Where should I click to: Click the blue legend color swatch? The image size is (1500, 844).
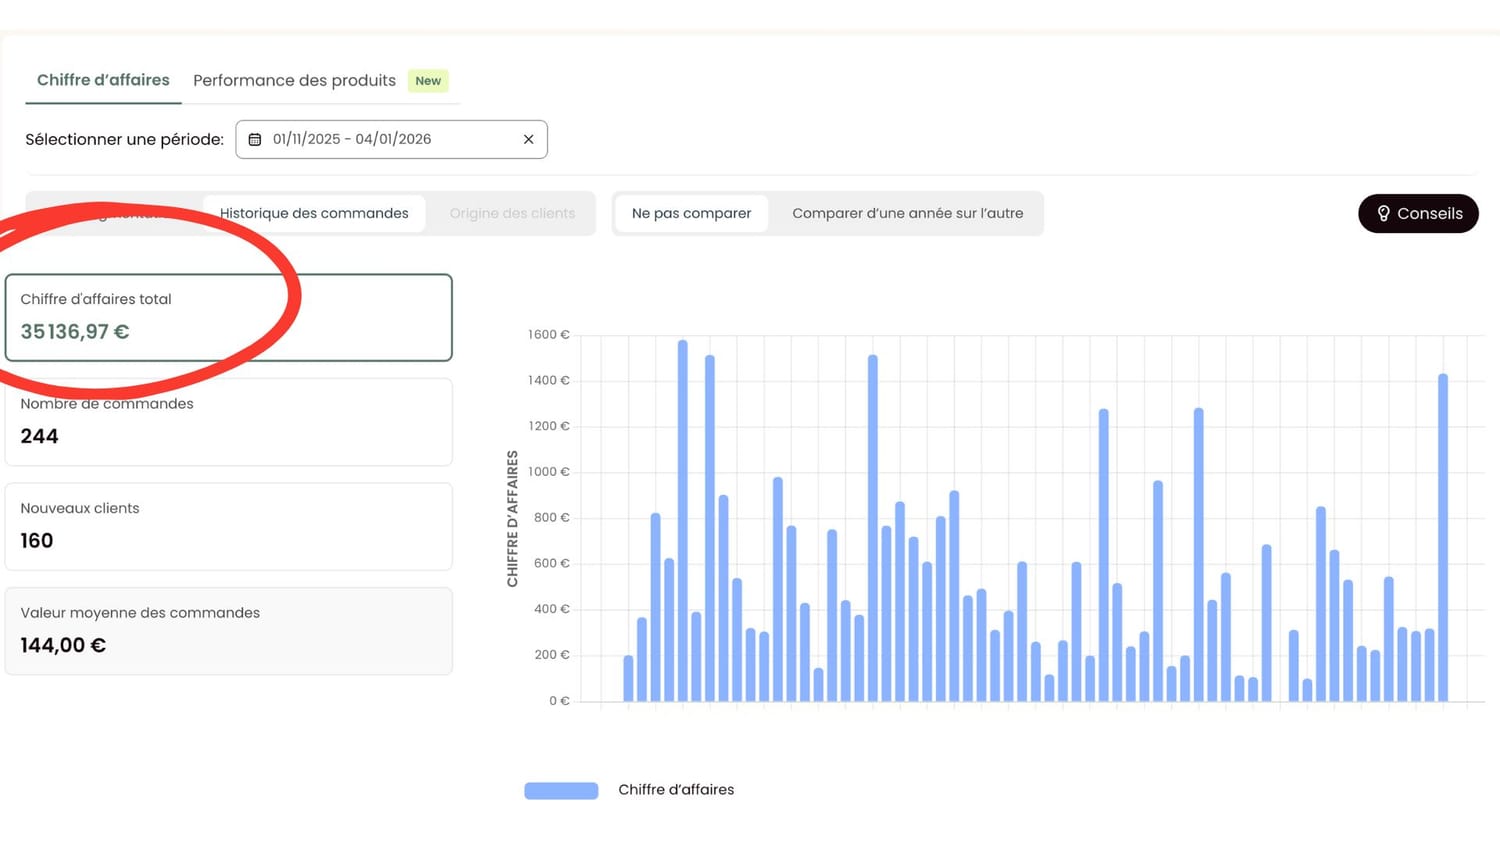561,791
